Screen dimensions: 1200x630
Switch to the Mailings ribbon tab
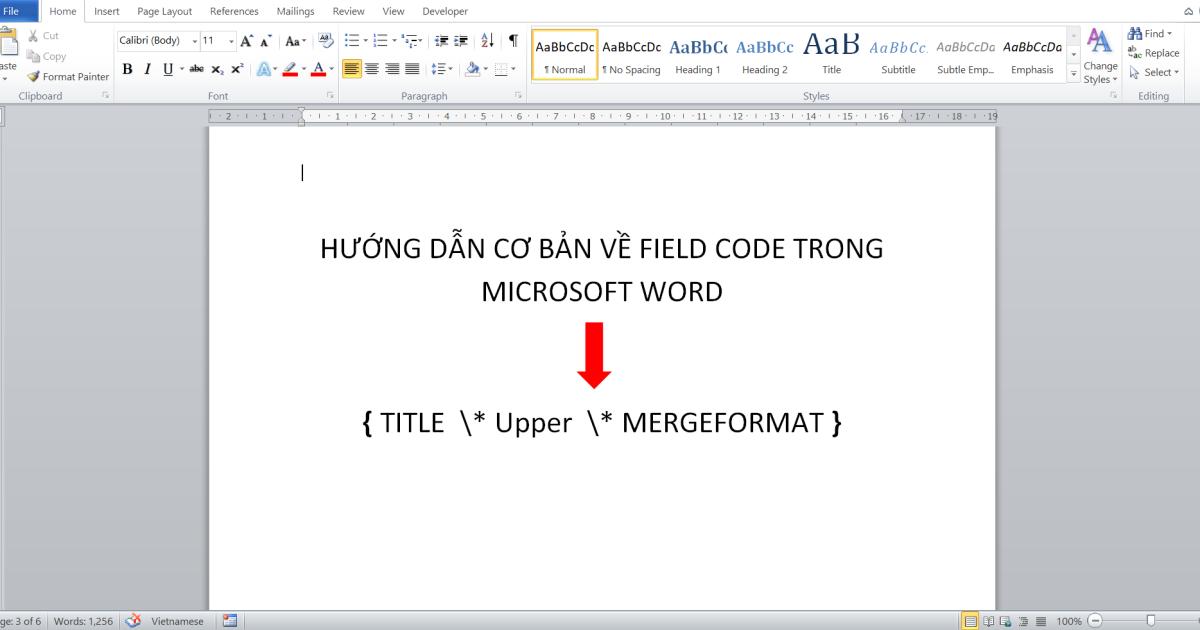(x=295, y=11)
